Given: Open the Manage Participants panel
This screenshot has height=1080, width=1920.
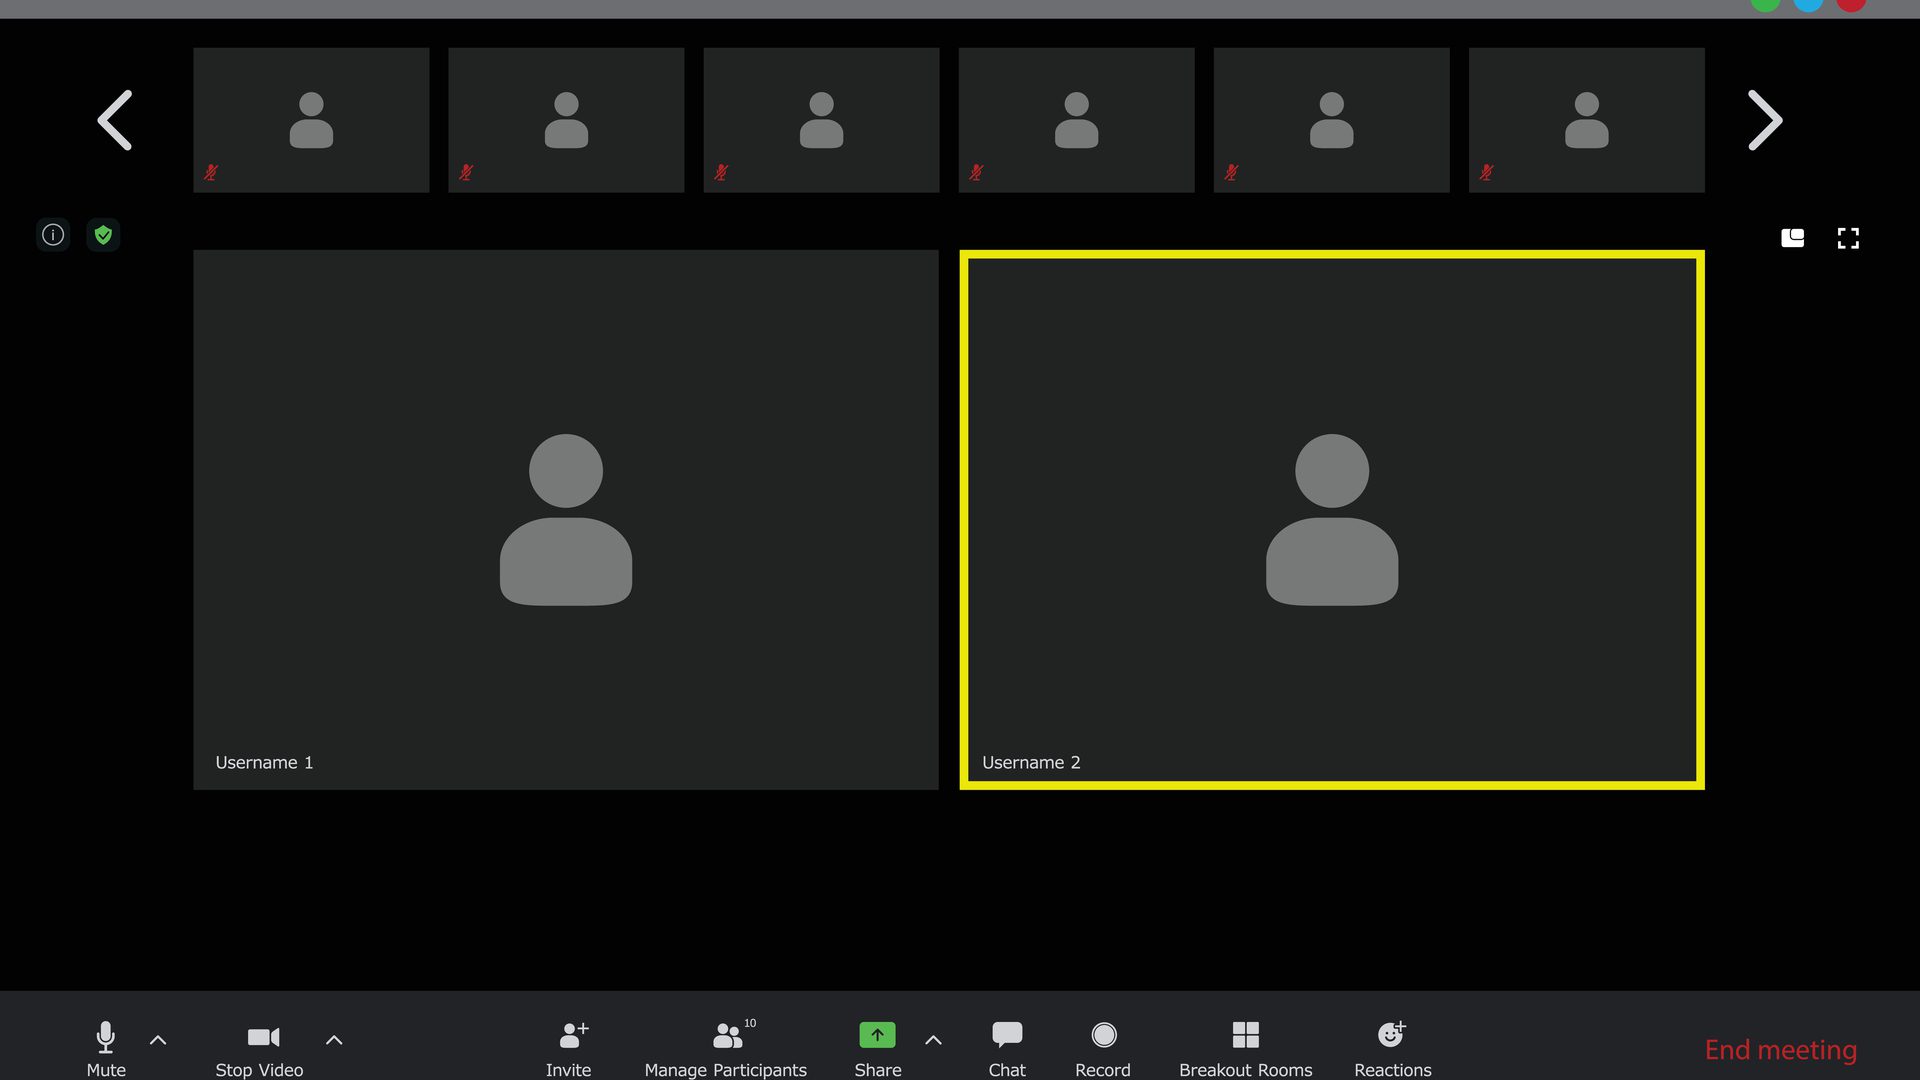Looking at the screenshot, I should click(728, 1036).
